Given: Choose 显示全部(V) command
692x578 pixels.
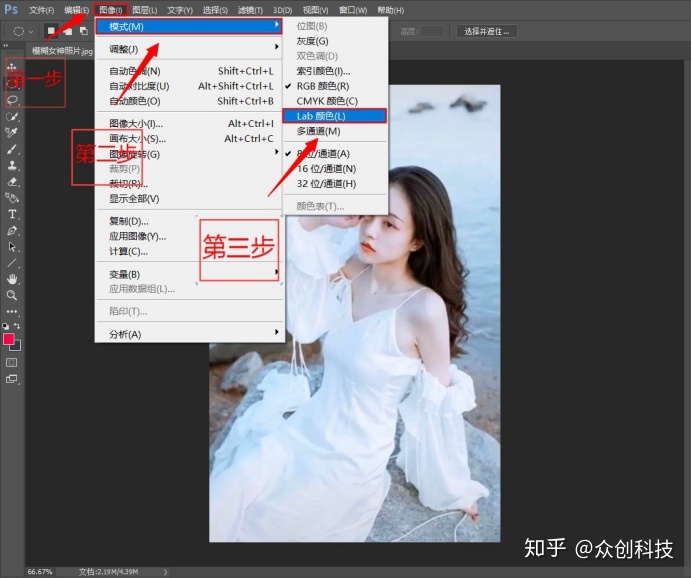Looking at the screenshot, I should pos(189,199).
